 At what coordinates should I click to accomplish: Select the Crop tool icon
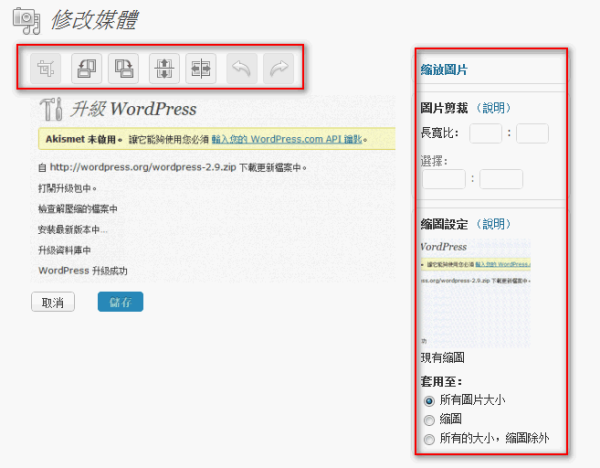coord(46,69)
